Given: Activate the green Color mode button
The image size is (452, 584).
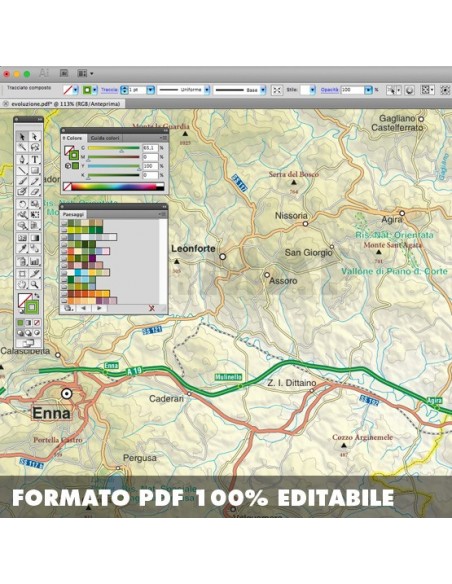Looking at the screenshot, I should tap(21, 323).
